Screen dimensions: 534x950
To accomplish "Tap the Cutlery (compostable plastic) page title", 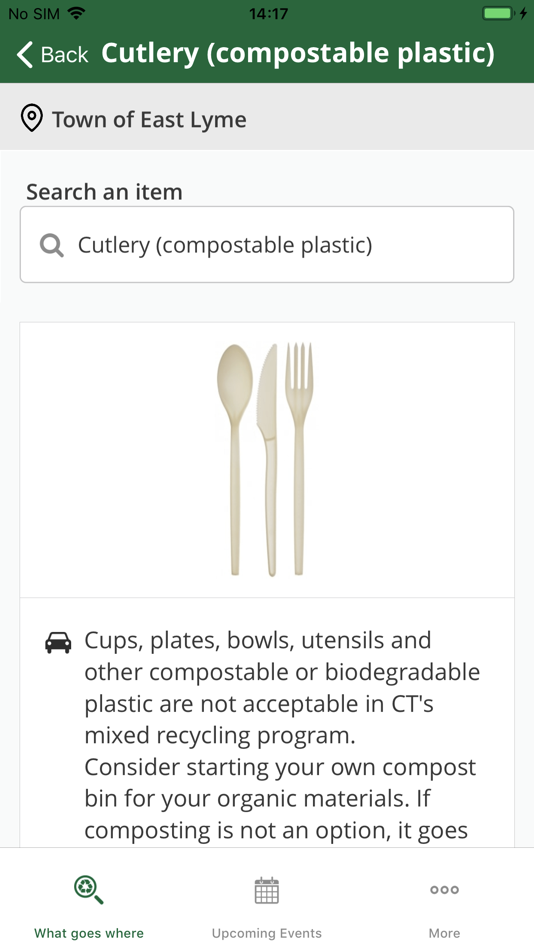I will coord(298,53).
